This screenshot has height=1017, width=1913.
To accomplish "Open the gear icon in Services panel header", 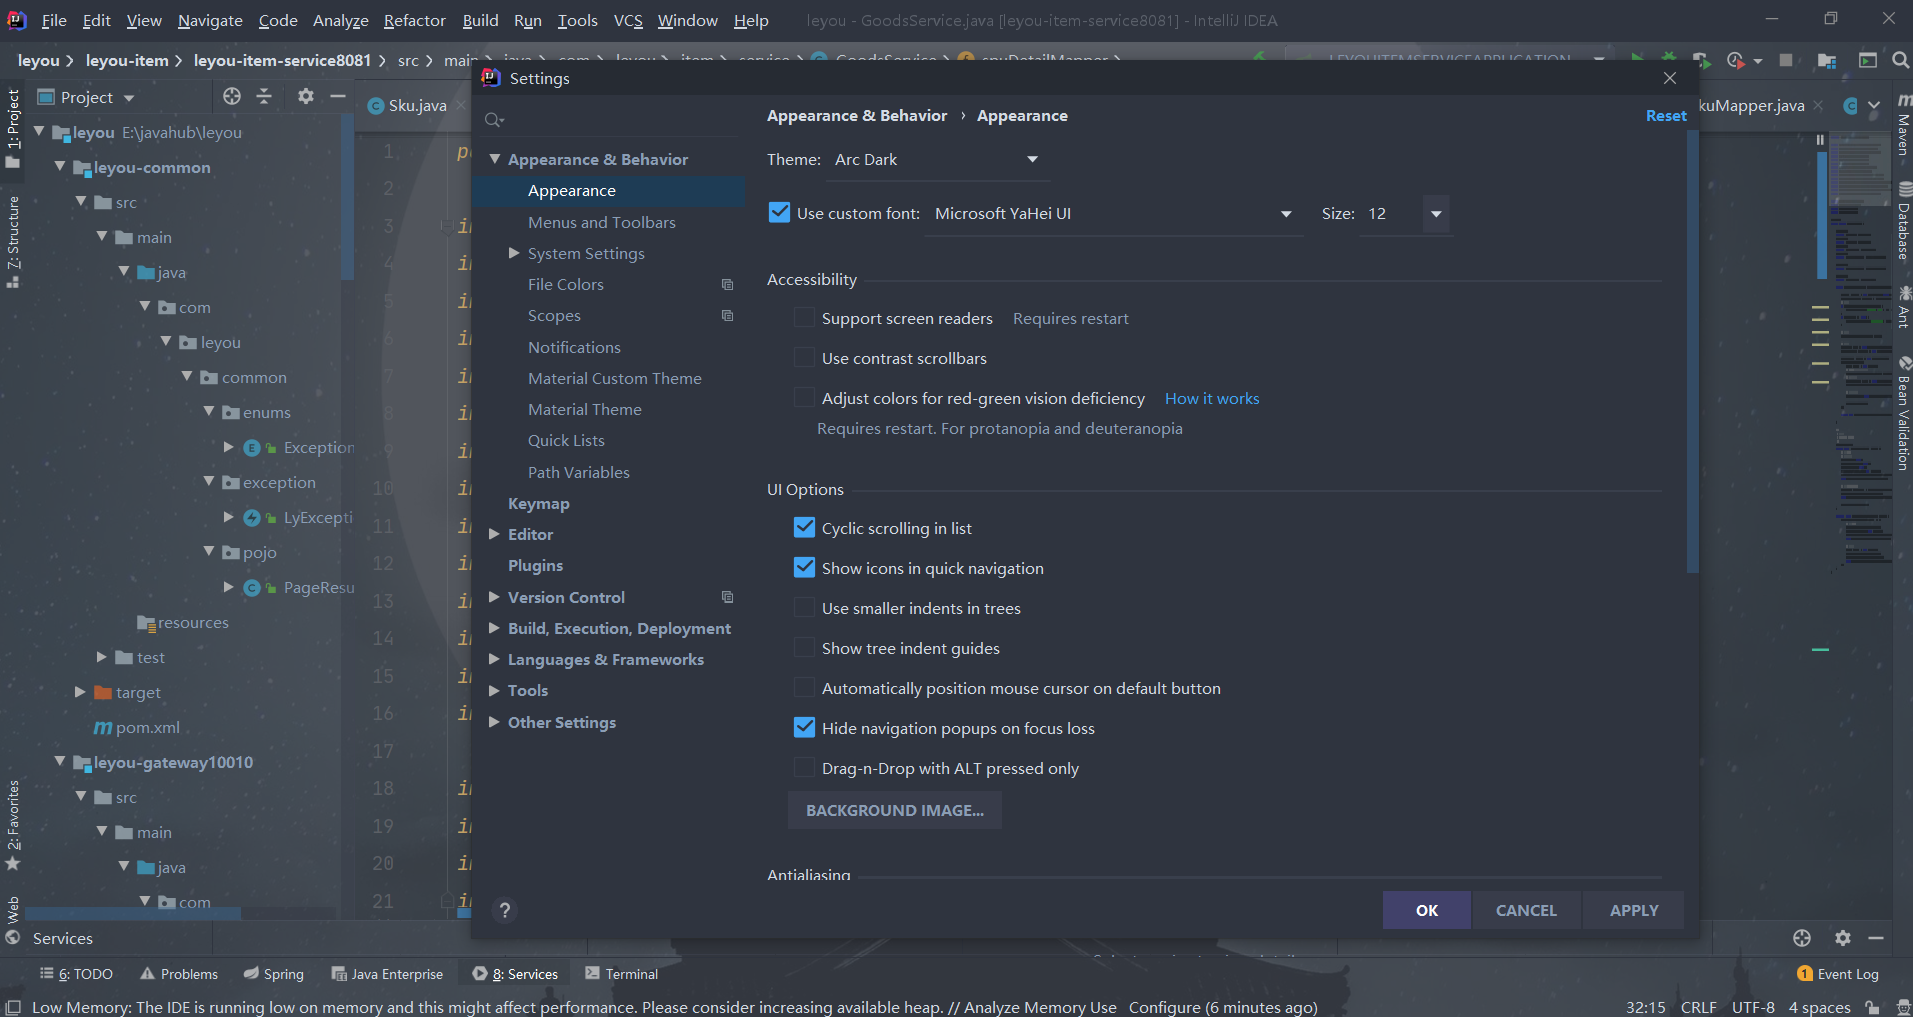I will pos(1843,938).
